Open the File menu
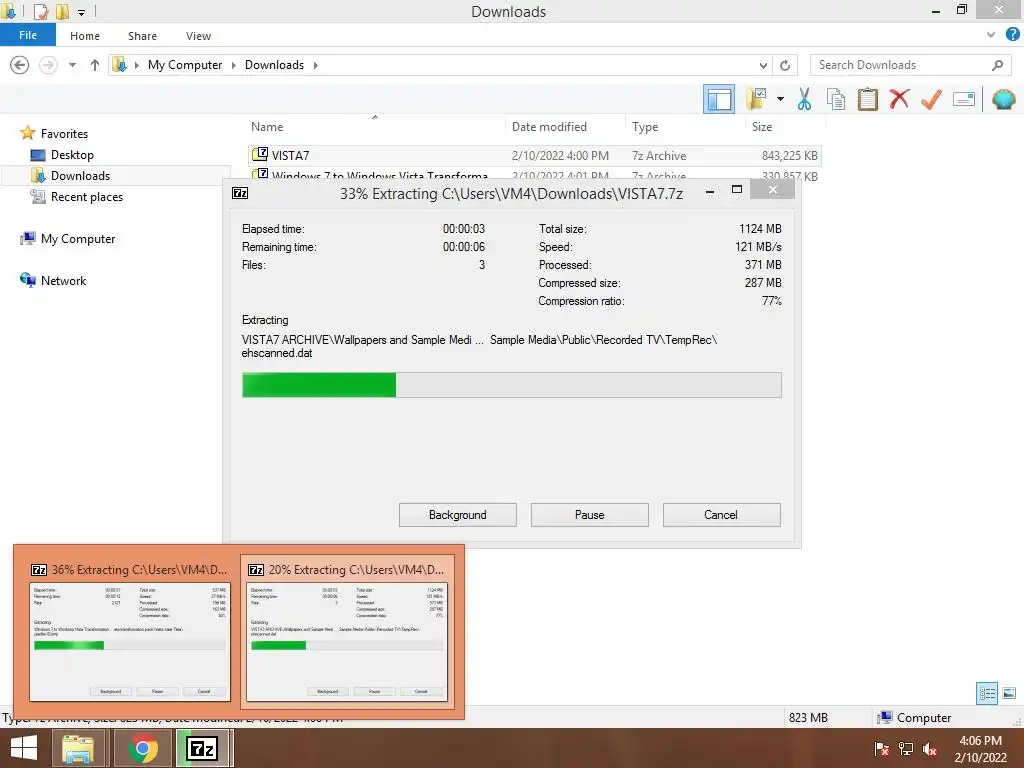Screen dimensions: 1024x768 27,35
